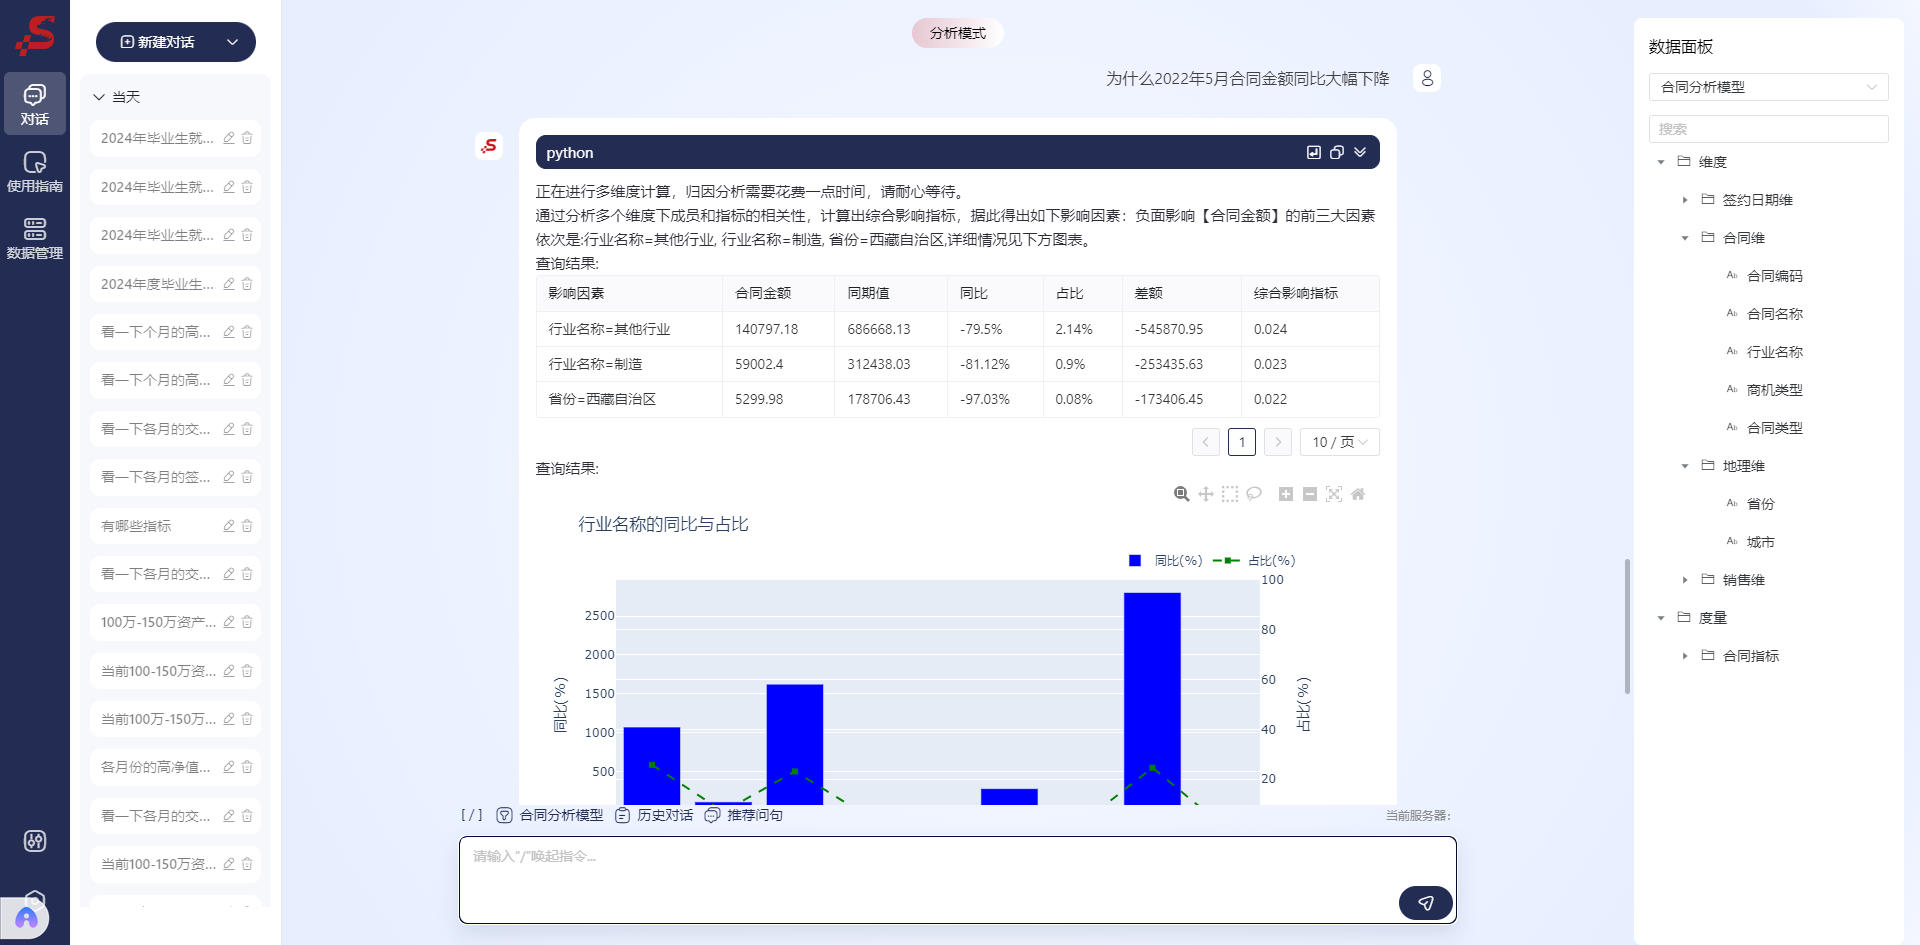This screenshot has width=1920, height=945.
Task: Click the 合同分析模型 option above input
Action: pyautogui.click(x=550, y=815)
